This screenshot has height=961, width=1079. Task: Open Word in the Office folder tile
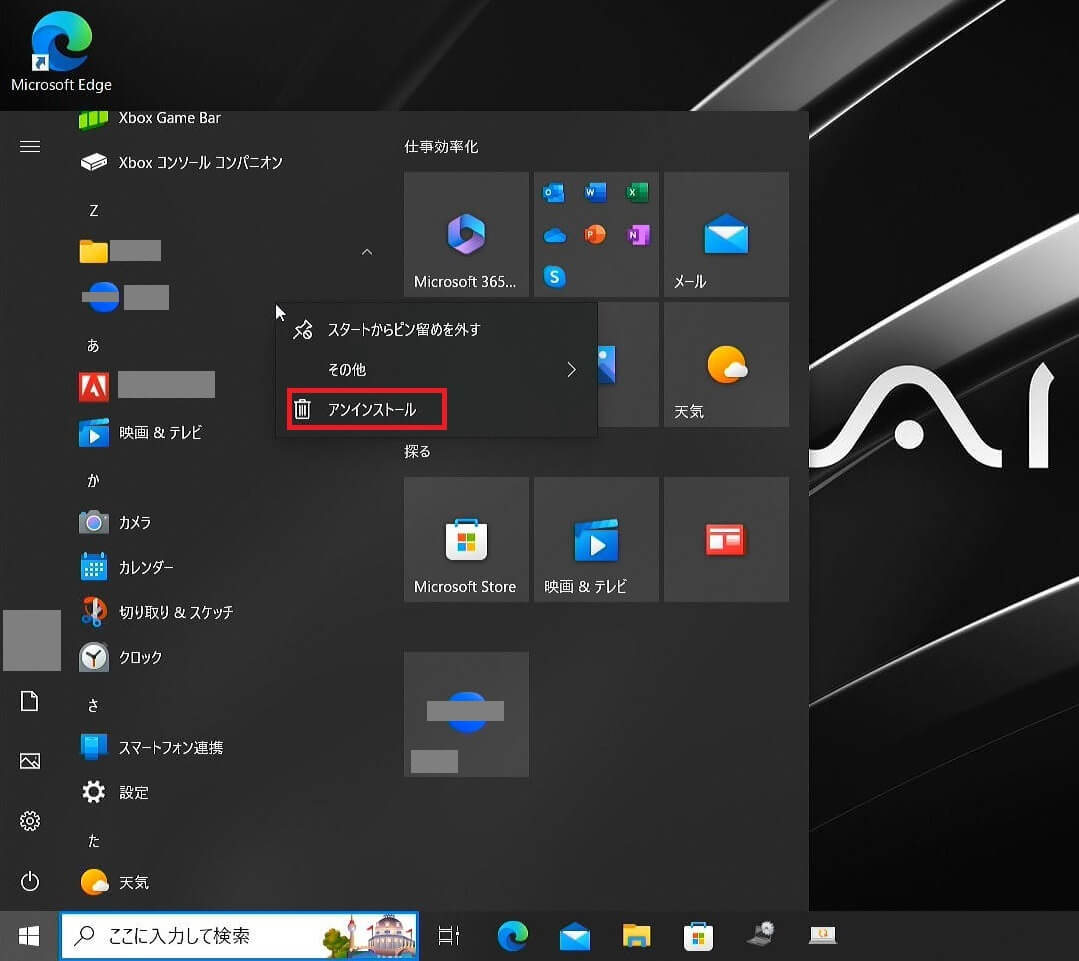click(x=595, y=193)
